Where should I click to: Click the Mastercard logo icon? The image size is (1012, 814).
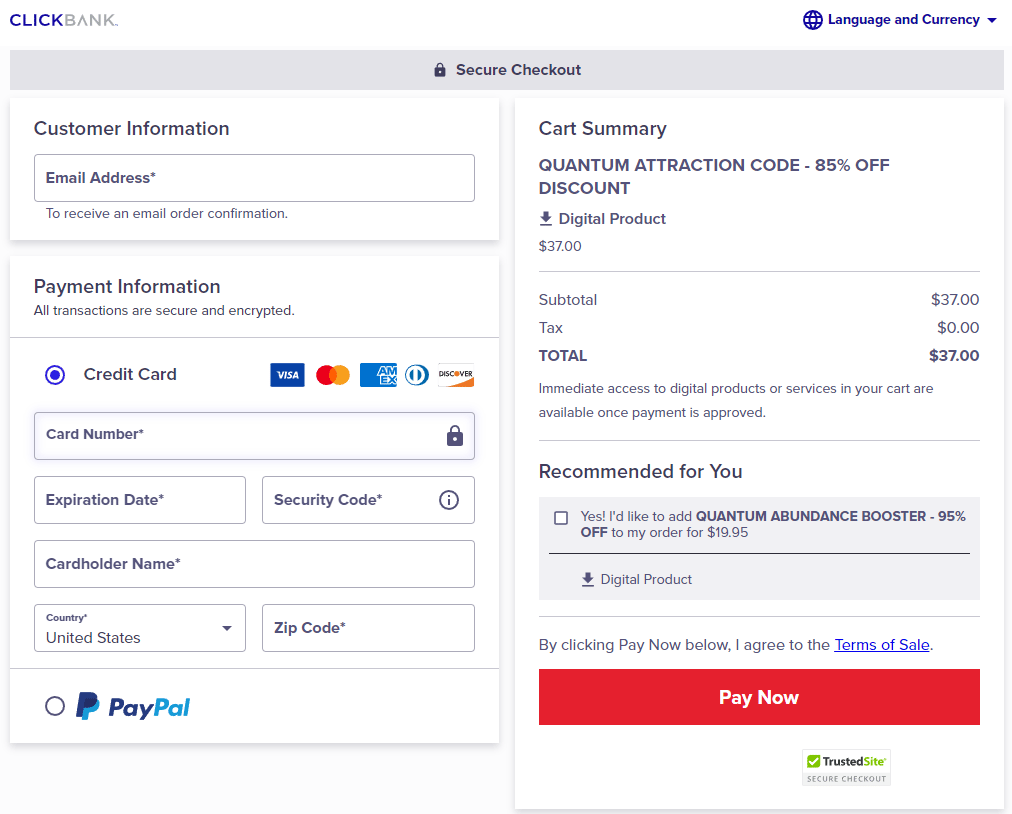coord(333,375)
